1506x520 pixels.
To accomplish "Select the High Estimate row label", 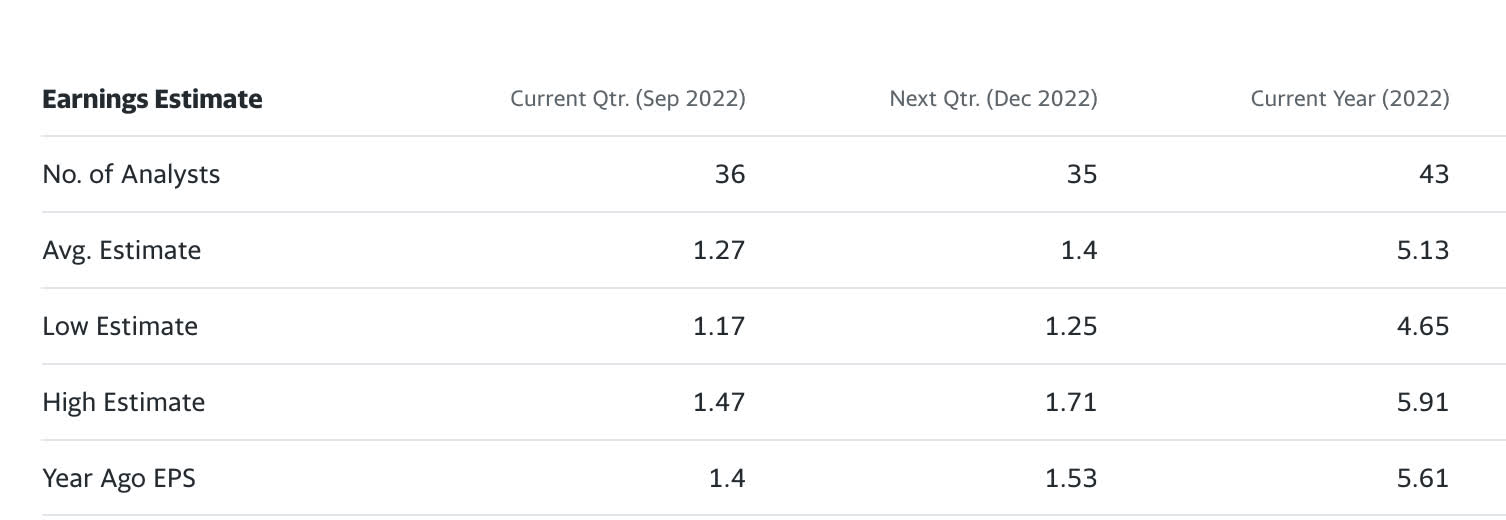I will tap(123, 402).
